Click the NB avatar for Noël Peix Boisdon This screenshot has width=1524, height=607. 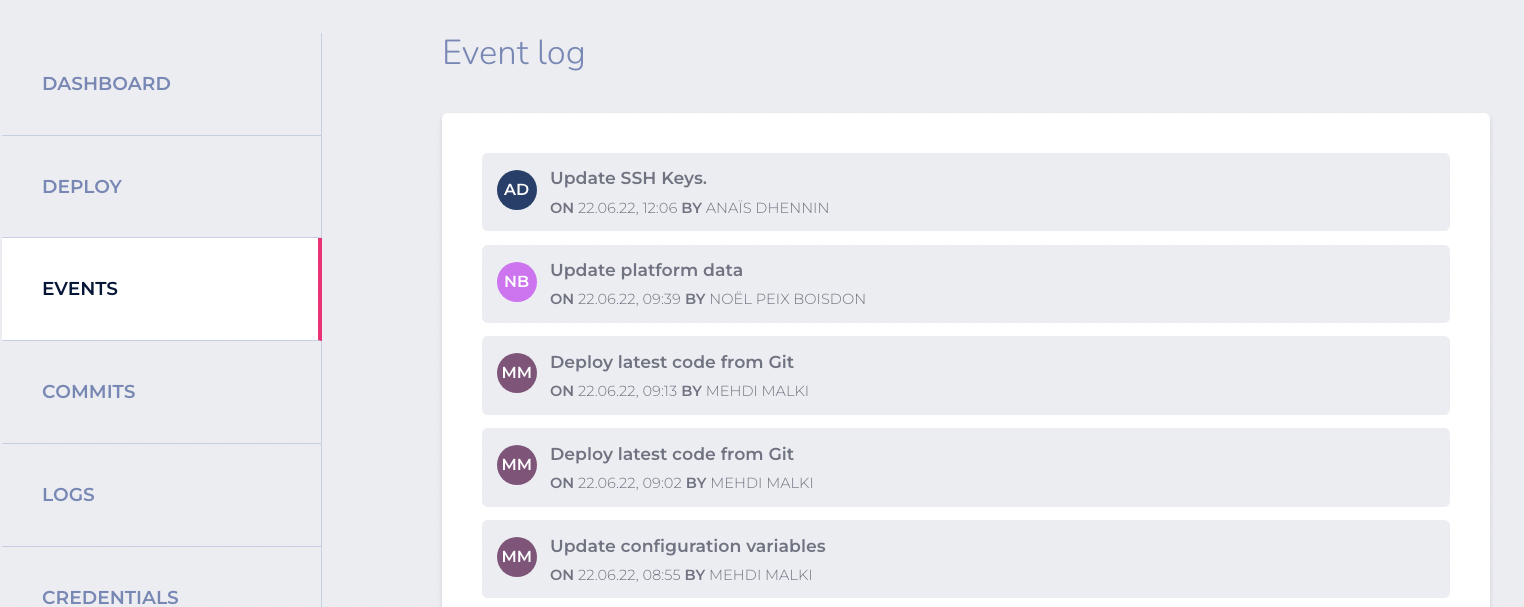point(517,282)
